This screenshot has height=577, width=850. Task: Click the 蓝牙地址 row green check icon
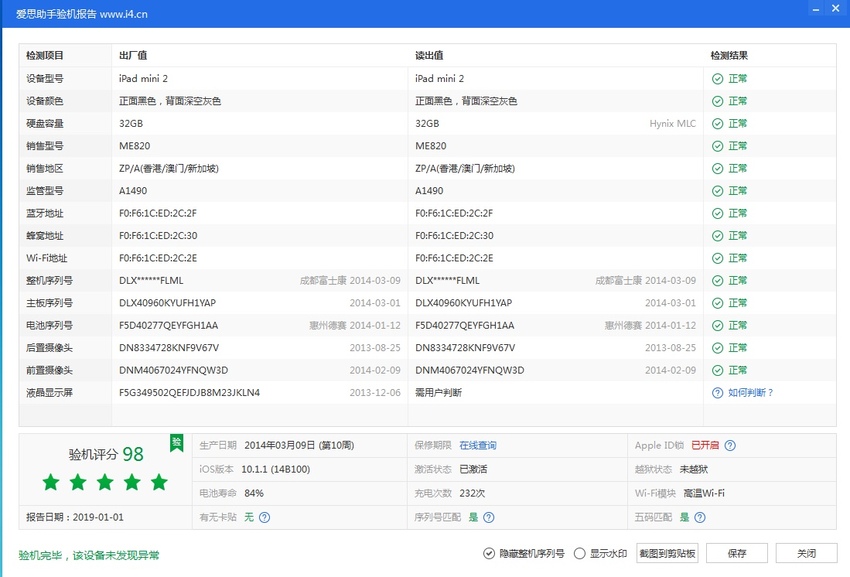tap(717, 213)
